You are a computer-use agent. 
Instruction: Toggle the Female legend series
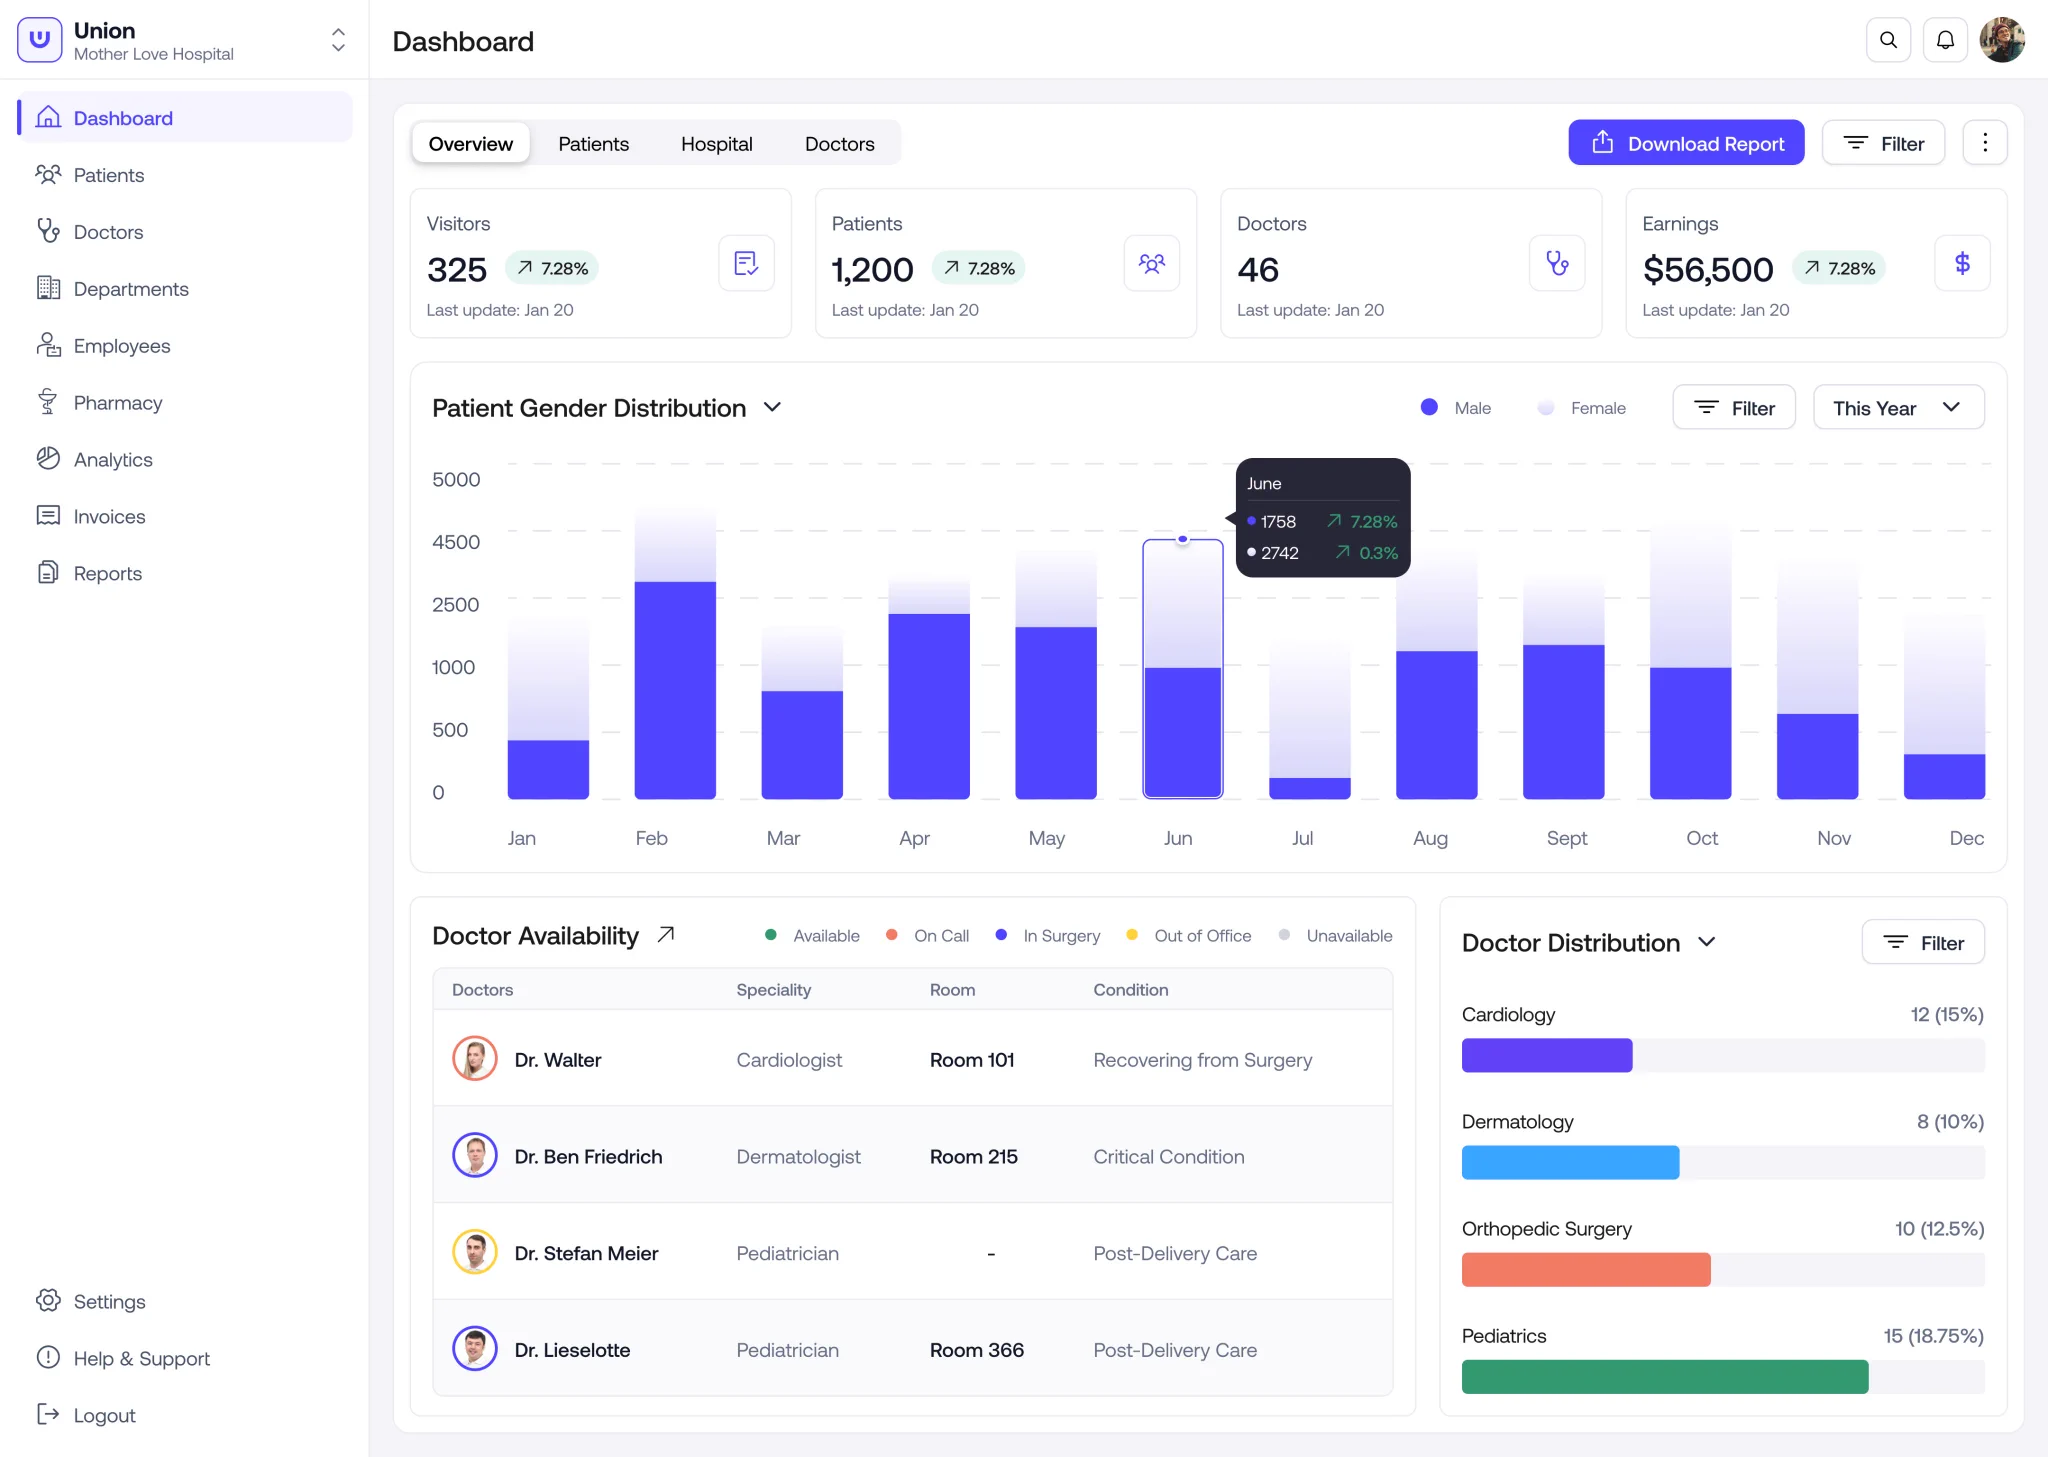point(1582,408)
